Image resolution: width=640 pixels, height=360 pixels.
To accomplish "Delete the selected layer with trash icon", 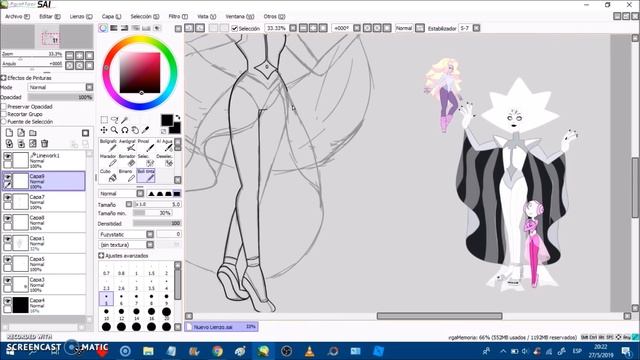I will (x=44, y=144).
